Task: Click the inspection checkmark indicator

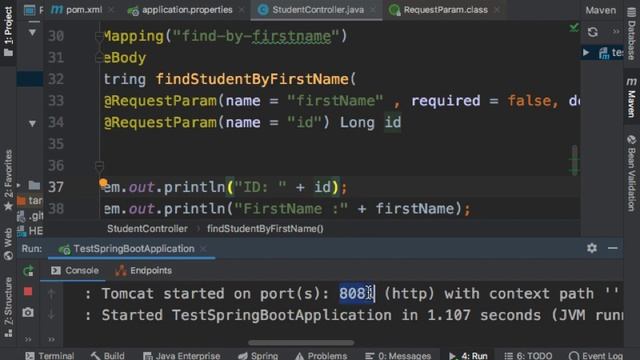Action: (x=574, y=28)
